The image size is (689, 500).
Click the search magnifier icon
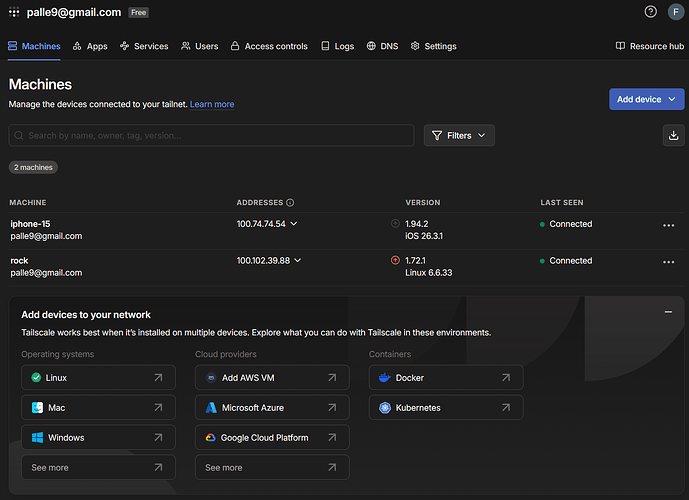coord(18,135)
